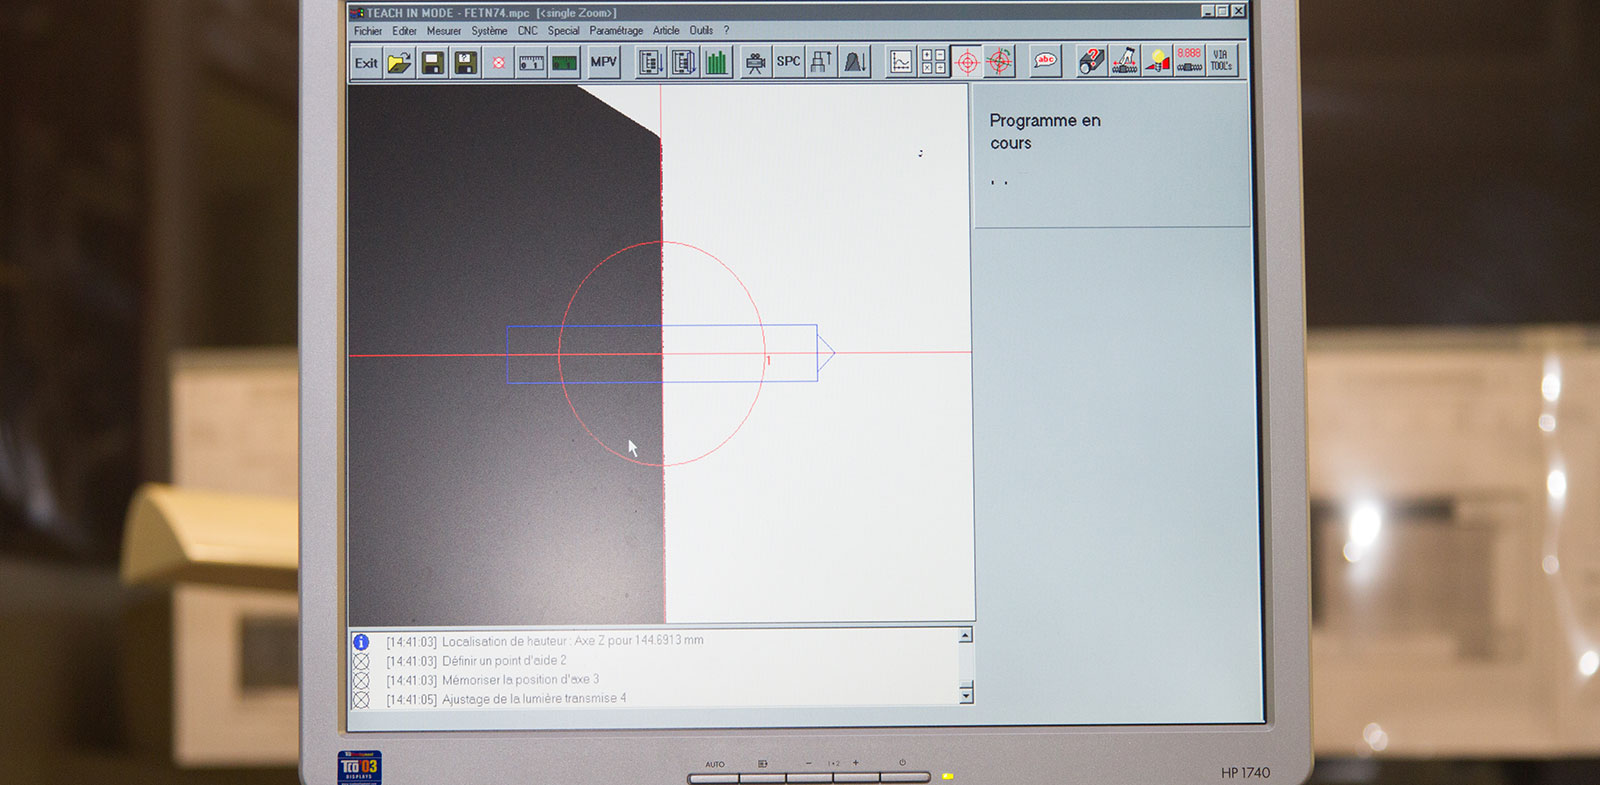Click the Exit toolbar button
Viewport: 1600px width, 785px height.
[366, 62]
